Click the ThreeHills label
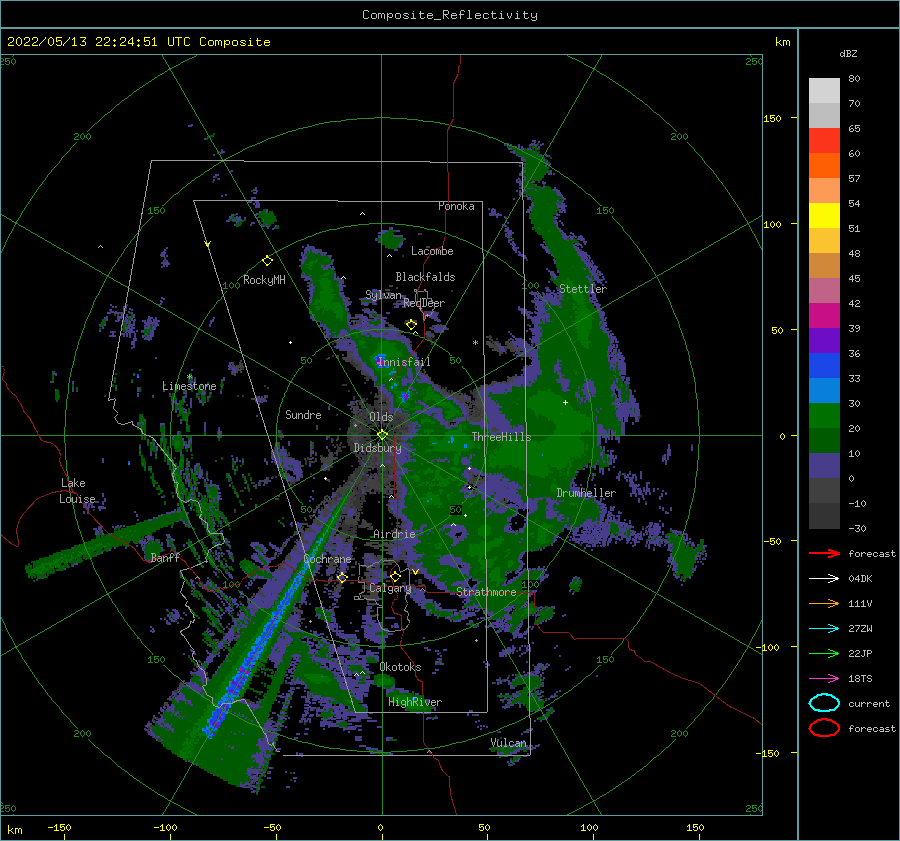900x841 pixels. click(x=501, y=437)
